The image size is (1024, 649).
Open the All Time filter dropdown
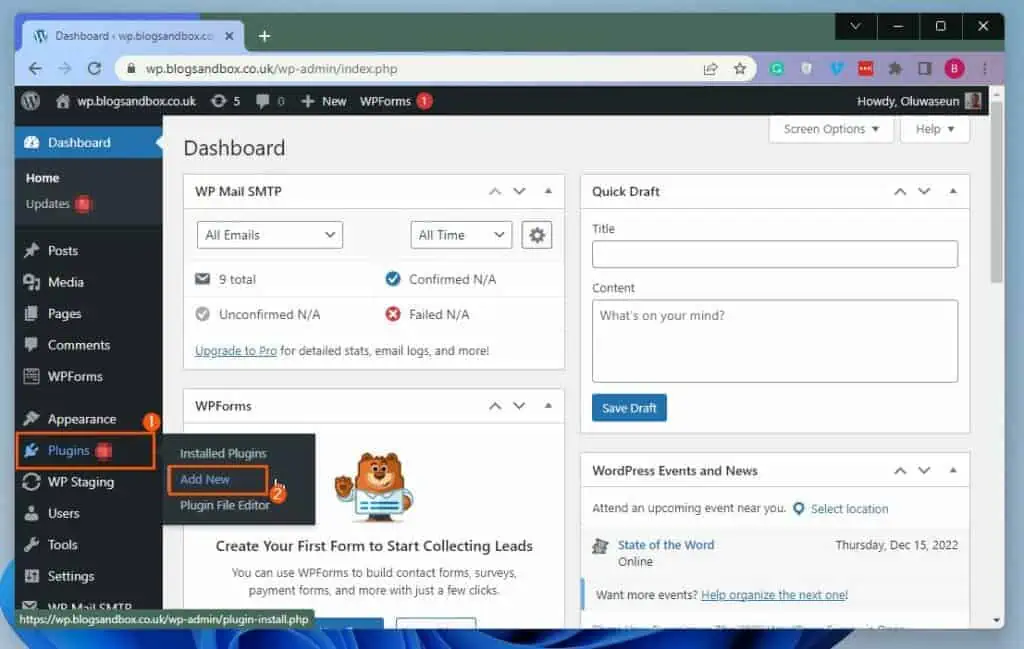460,234
